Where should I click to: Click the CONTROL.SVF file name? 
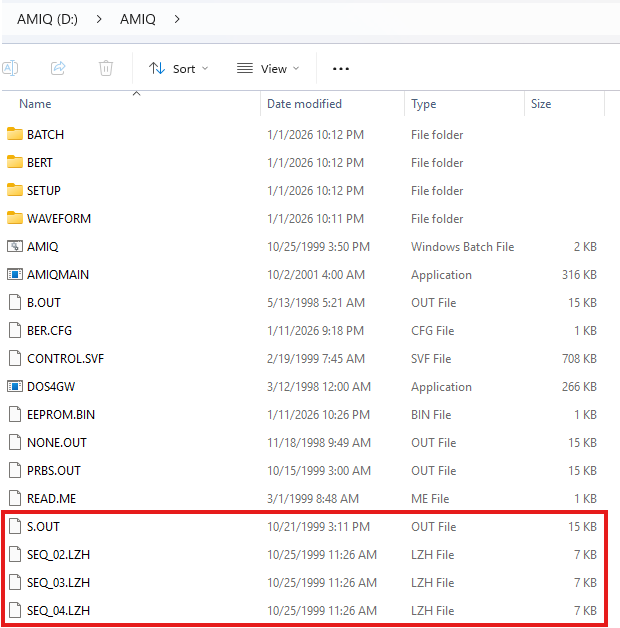65,359
